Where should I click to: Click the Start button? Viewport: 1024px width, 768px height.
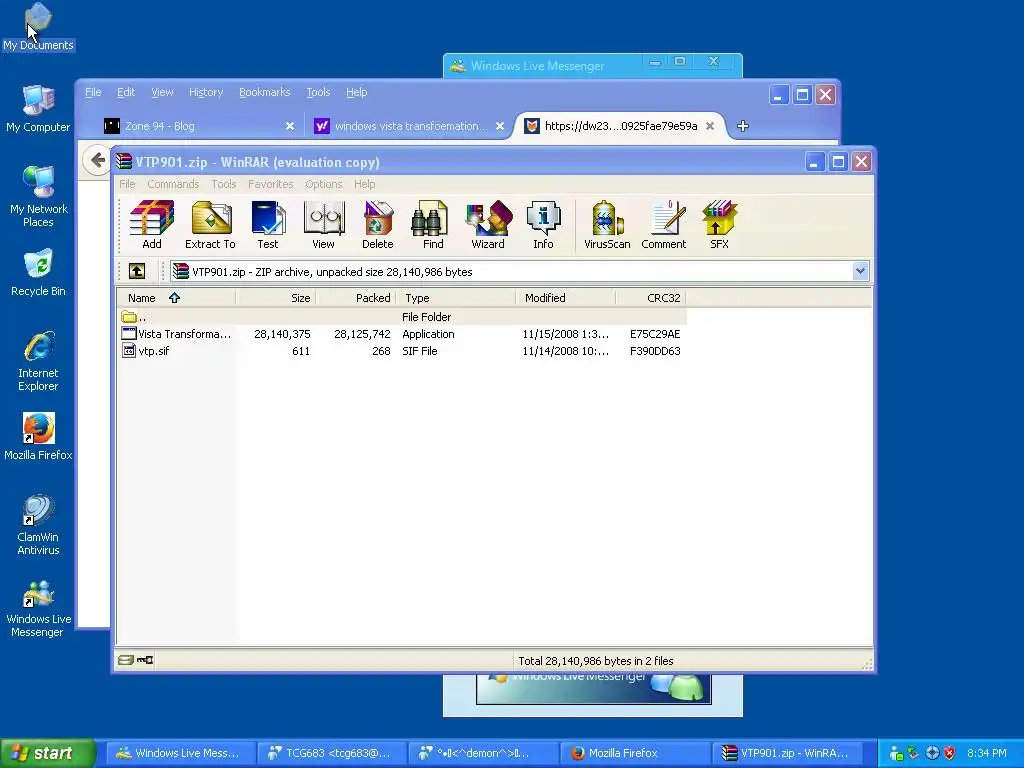(47, 753)
